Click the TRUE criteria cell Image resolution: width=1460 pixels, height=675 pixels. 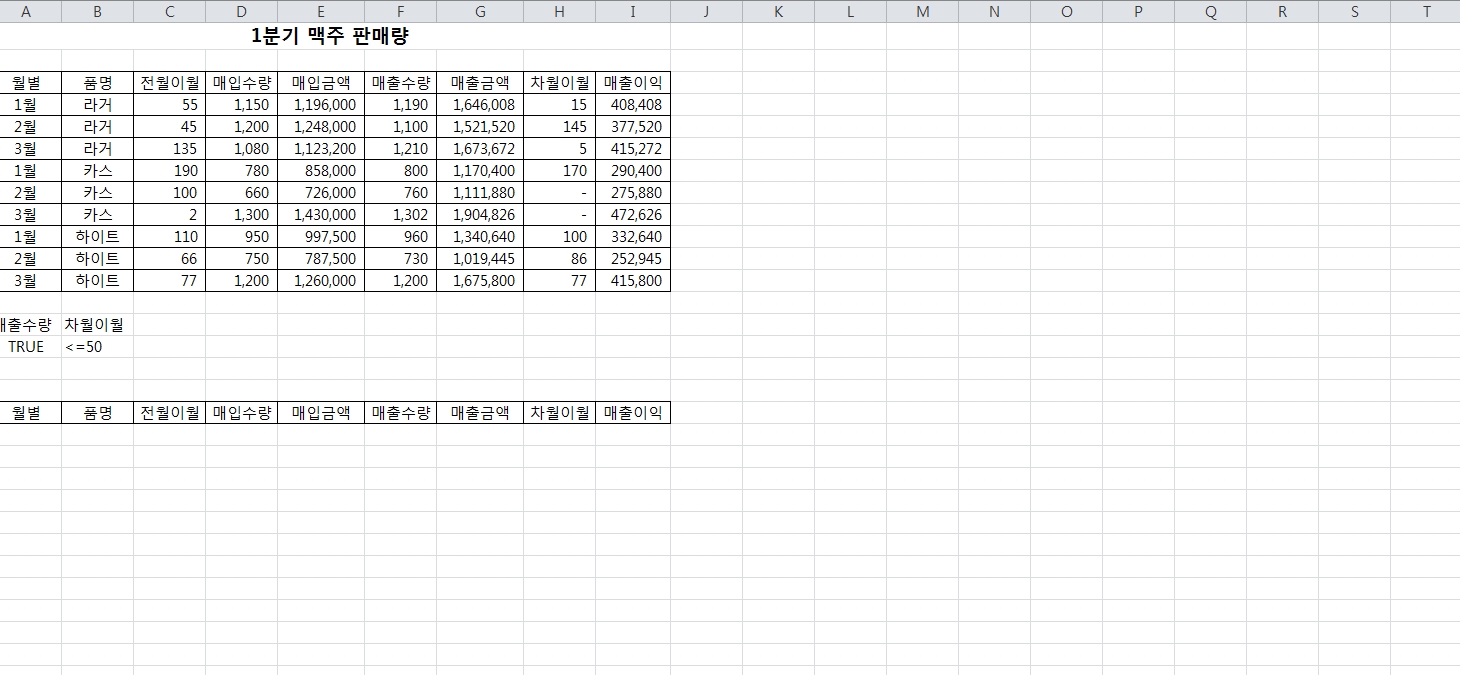click(26, 347)
